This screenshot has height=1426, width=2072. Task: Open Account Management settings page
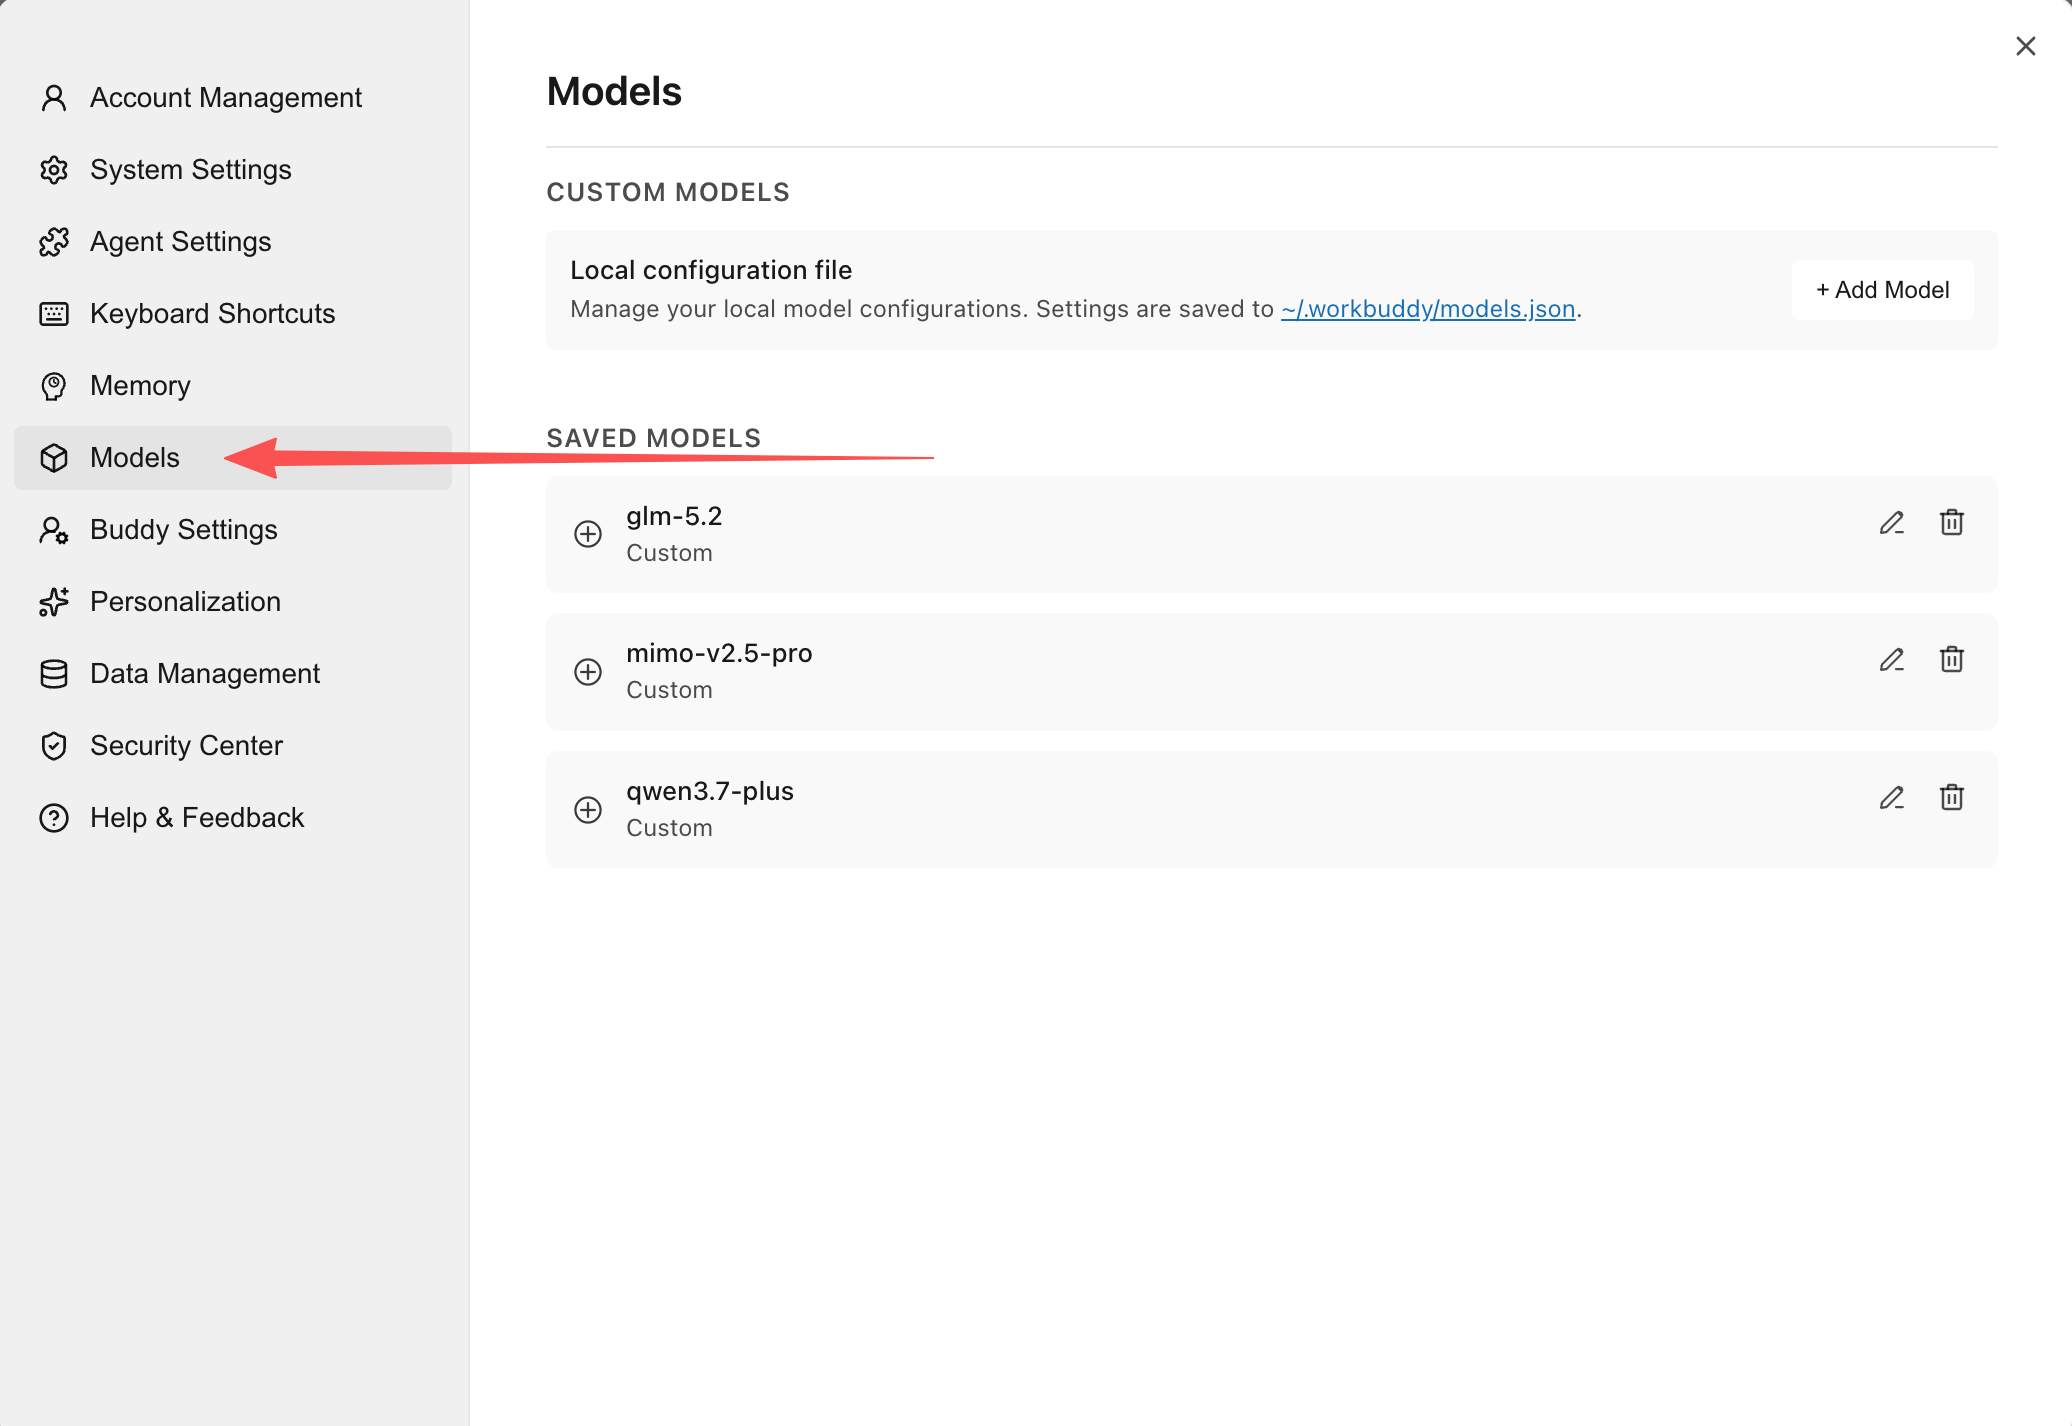pos(233,98)
